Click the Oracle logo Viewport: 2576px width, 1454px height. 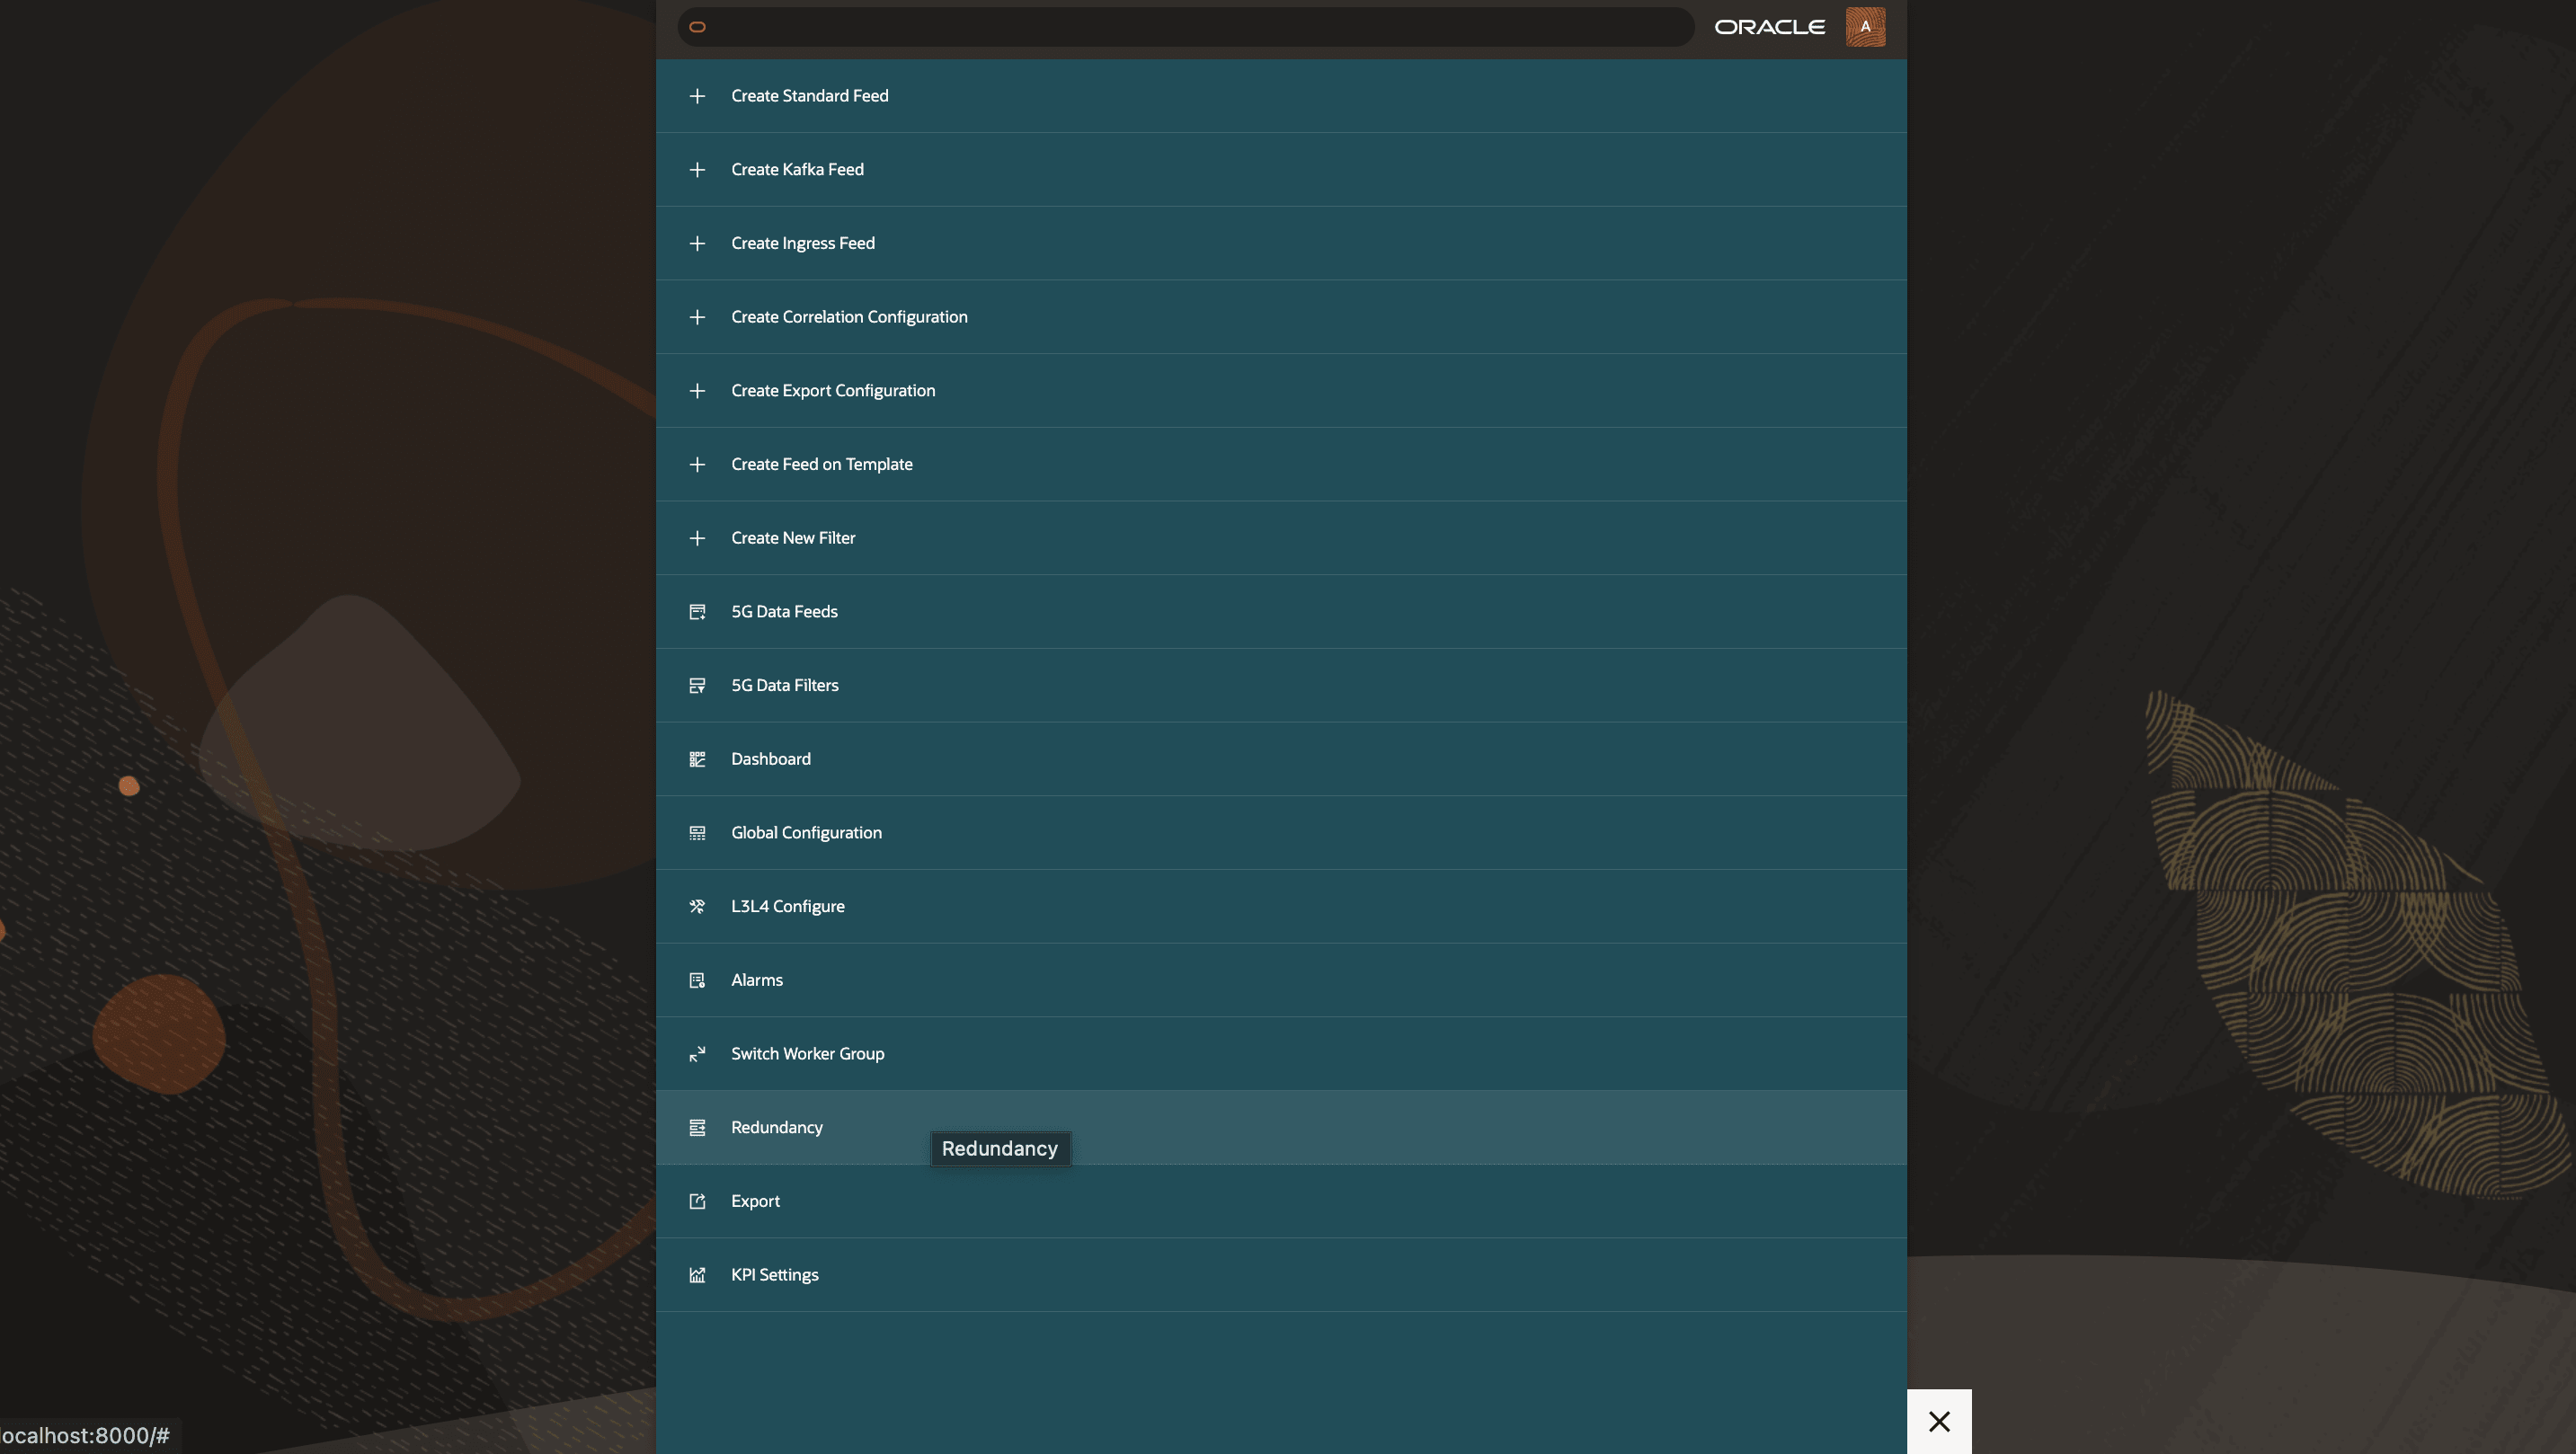click(x=1768, y=27)
